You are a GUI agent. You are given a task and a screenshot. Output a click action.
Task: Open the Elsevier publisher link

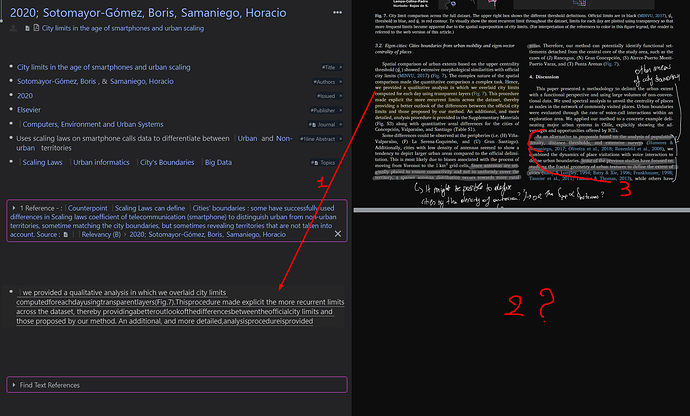point(29,110)
